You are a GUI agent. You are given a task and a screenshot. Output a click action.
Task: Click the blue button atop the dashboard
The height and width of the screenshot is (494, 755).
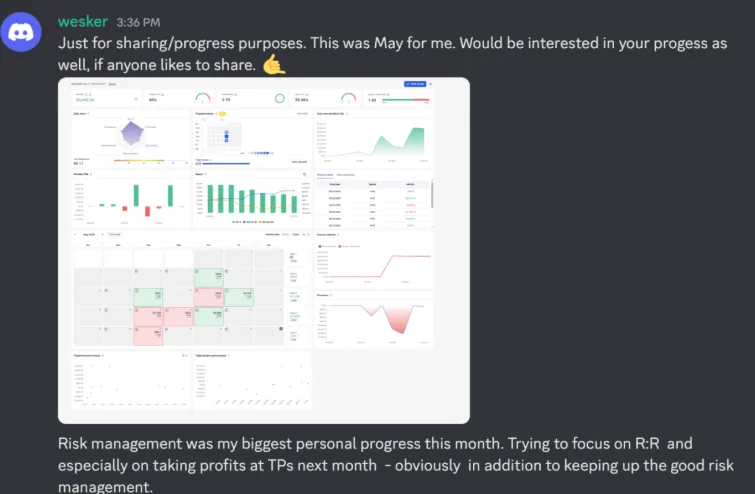415,84
